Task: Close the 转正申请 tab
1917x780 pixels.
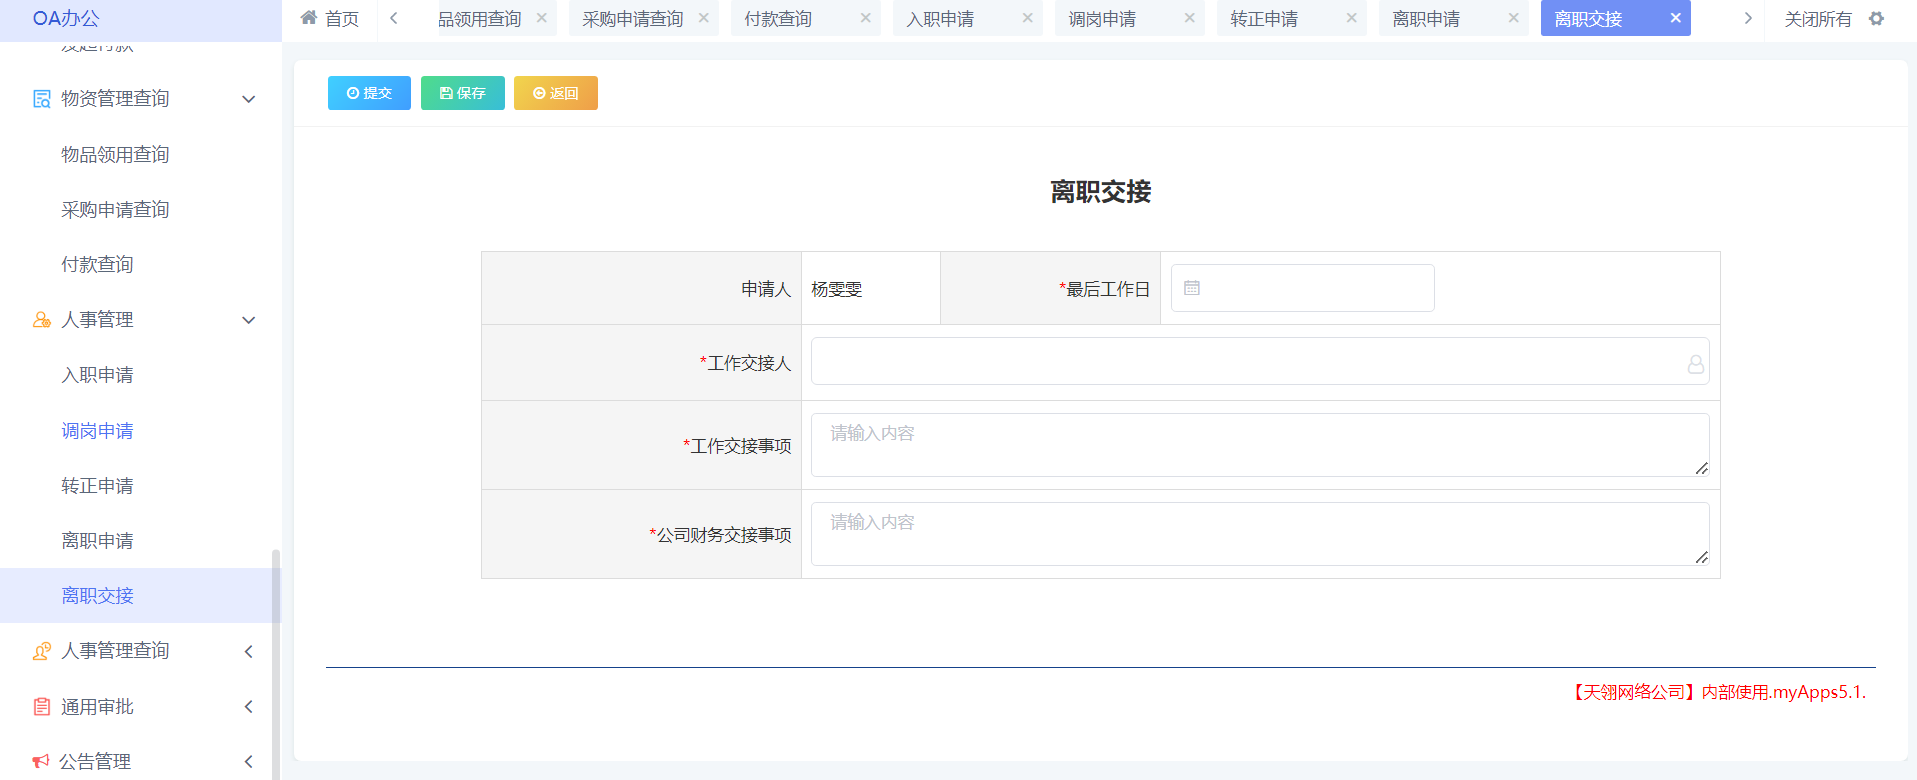Action: pyautogui.click(x=1351, y=18)
